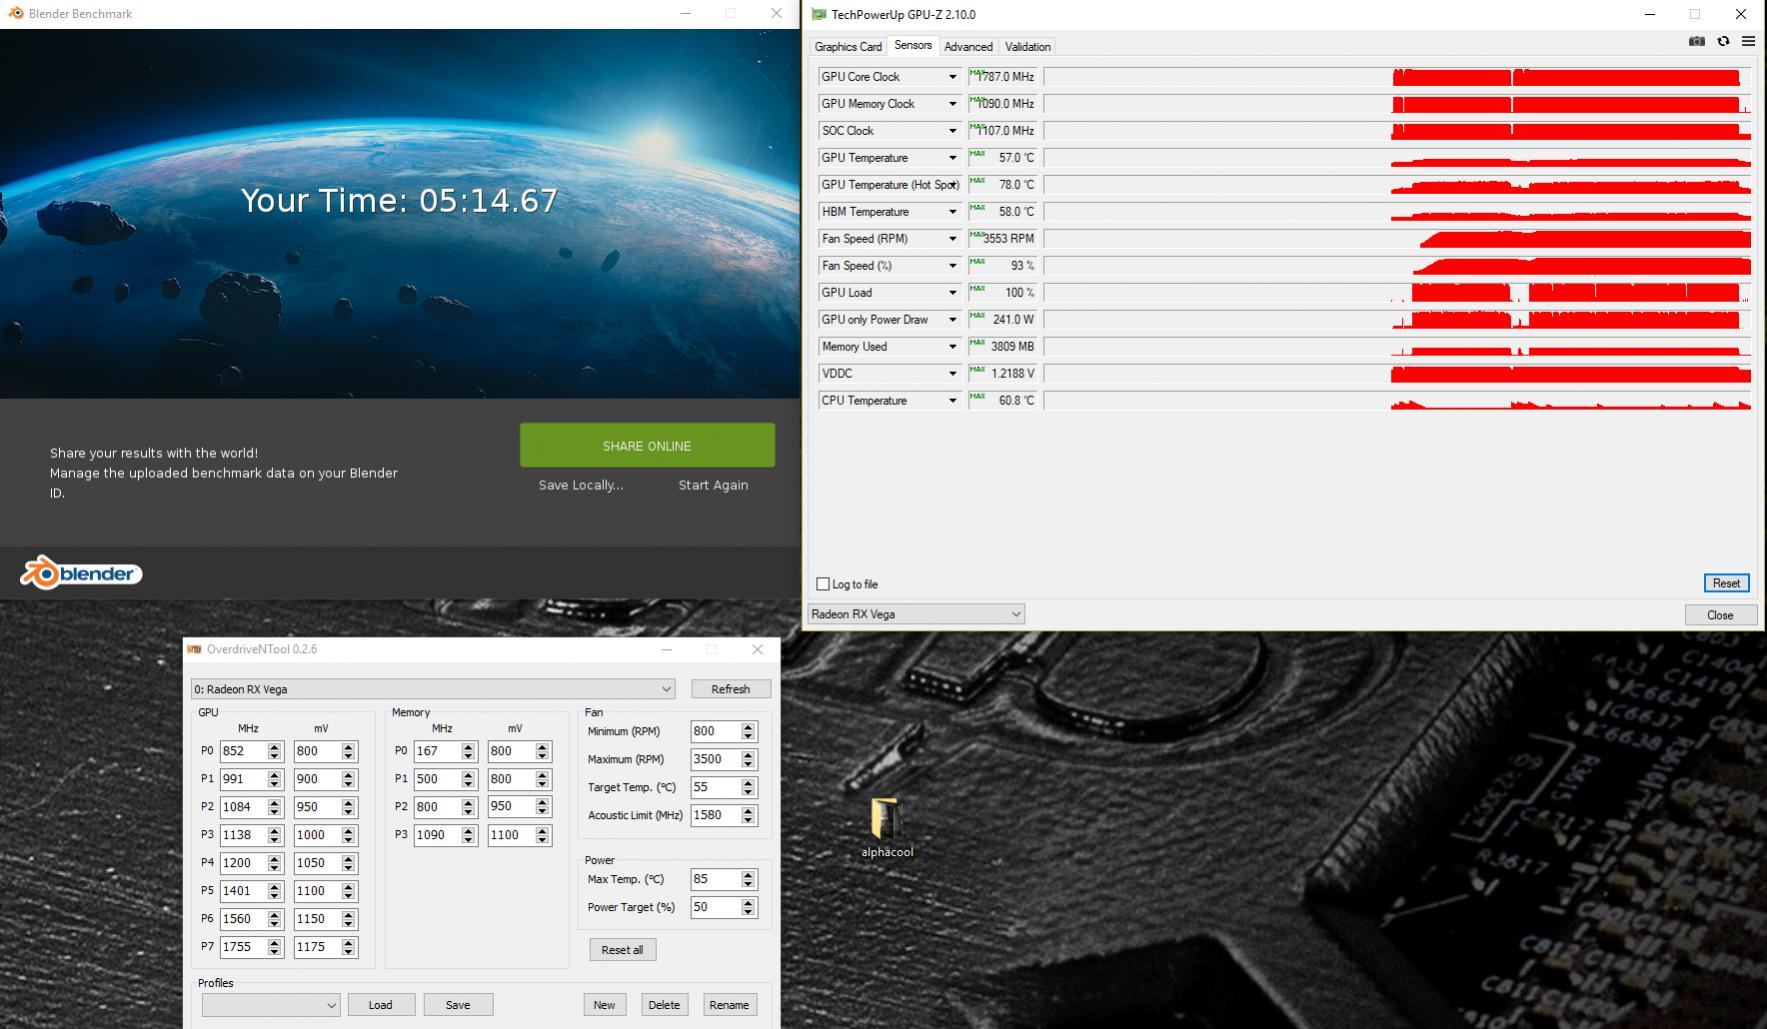1767x1029 pixels.
Task: Click the Your Time: 05:14.67 result text
Action: (399, 200)
